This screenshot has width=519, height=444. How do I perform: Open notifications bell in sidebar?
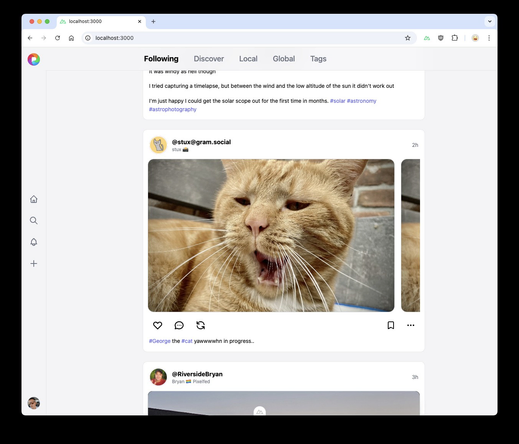(x=34, y=242)
